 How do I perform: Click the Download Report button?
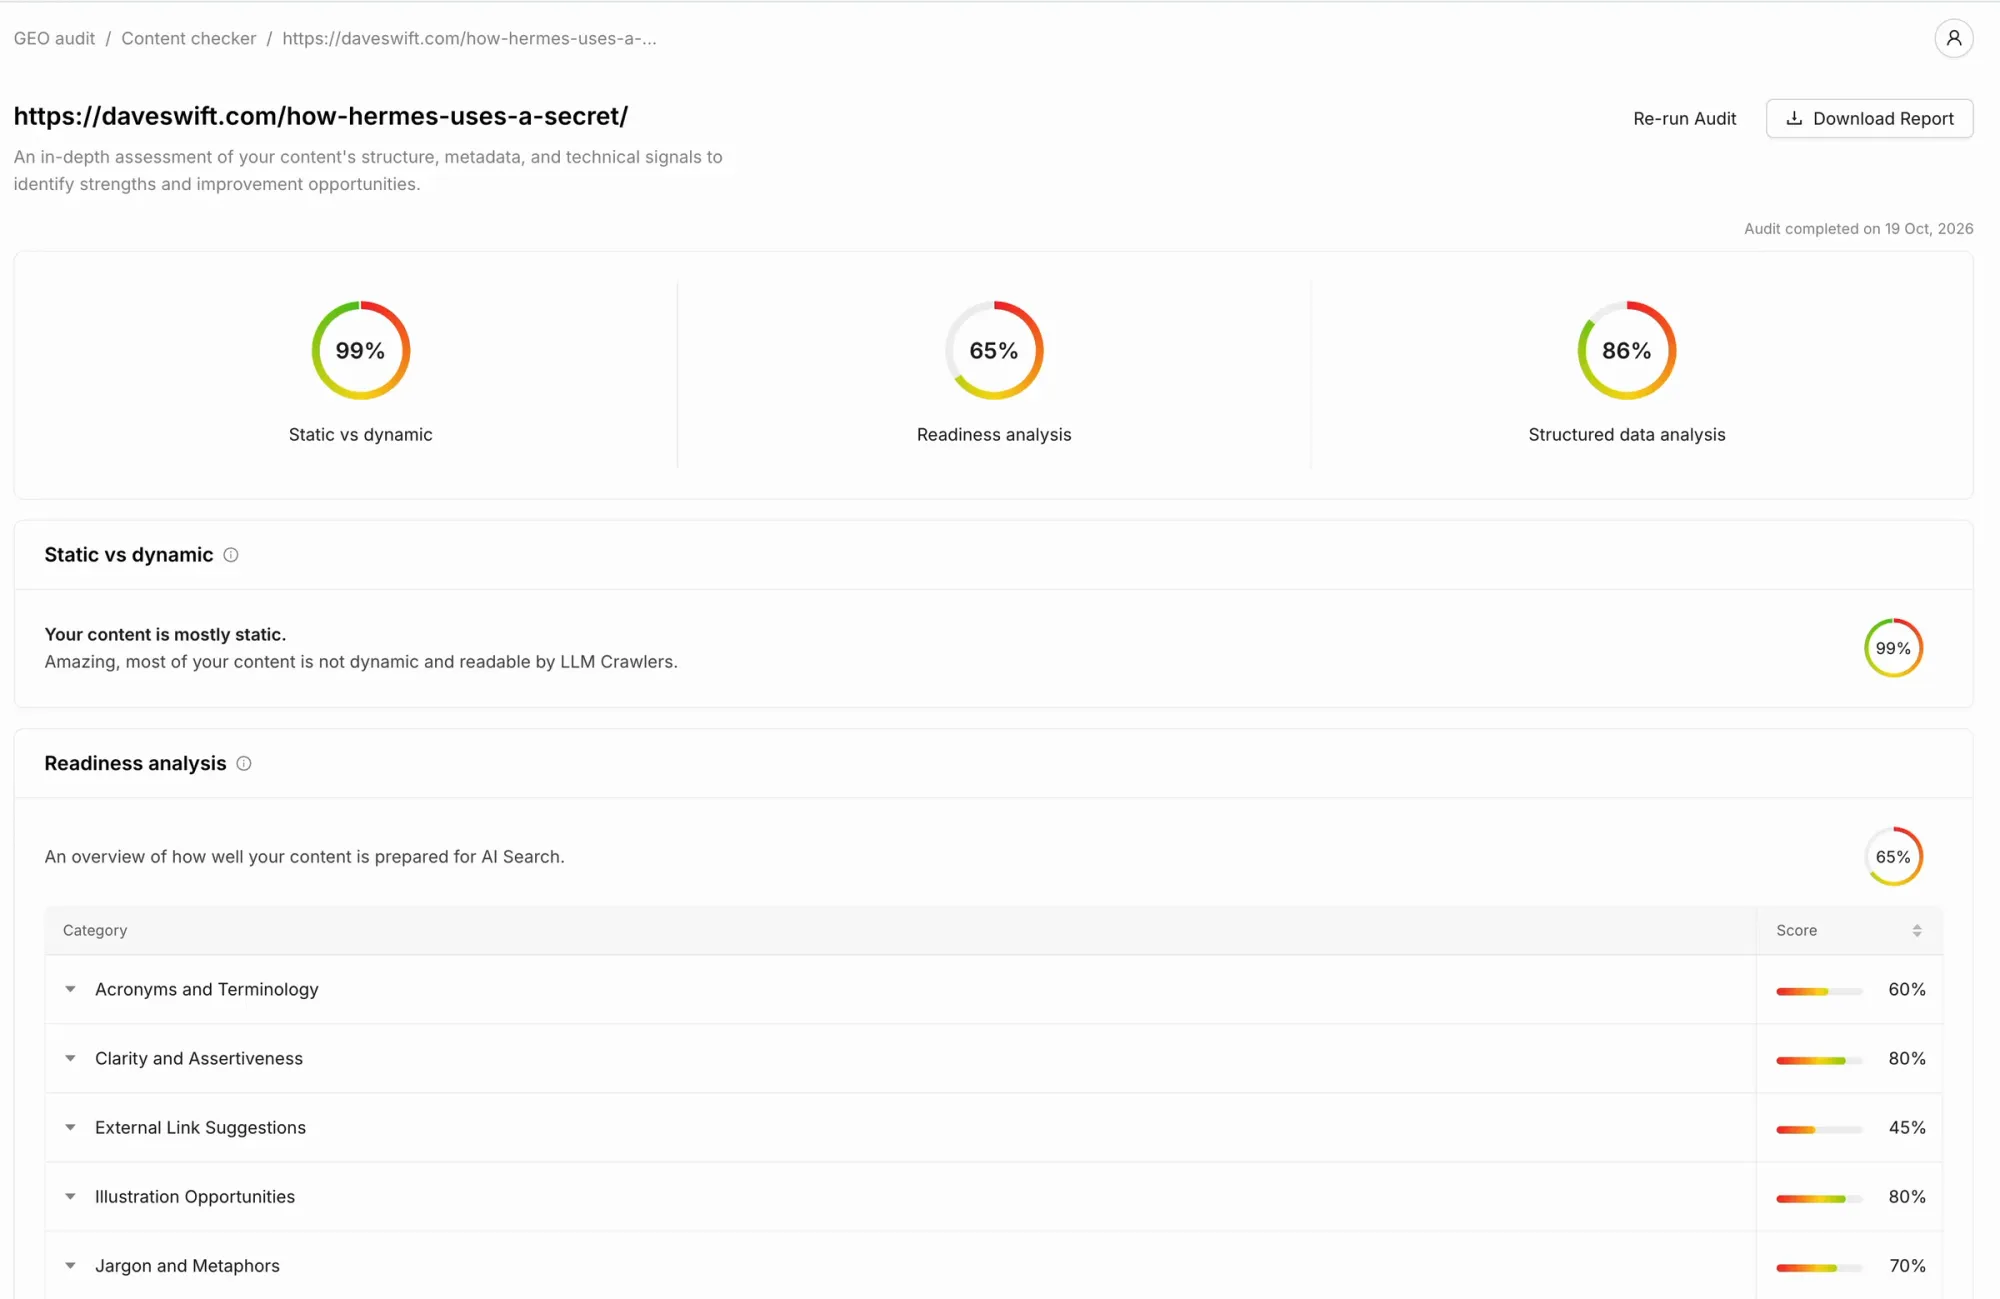tap(1869, 118)
